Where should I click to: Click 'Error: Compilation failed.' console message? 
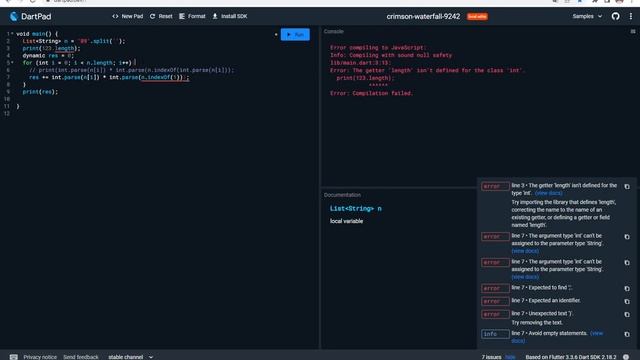click(x=371, y=93)
